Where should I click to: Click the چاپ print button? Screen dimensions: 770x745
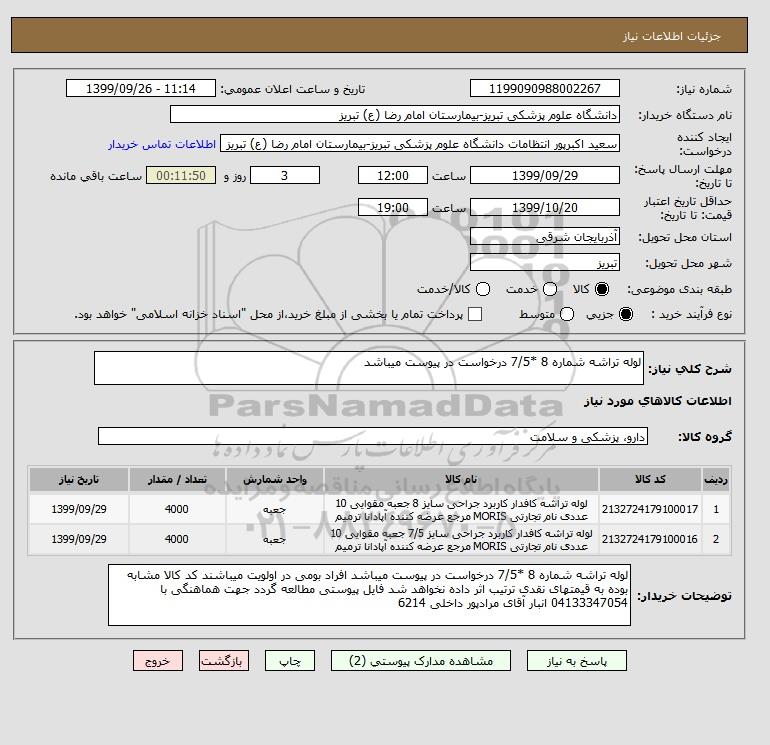coord(290,661)
